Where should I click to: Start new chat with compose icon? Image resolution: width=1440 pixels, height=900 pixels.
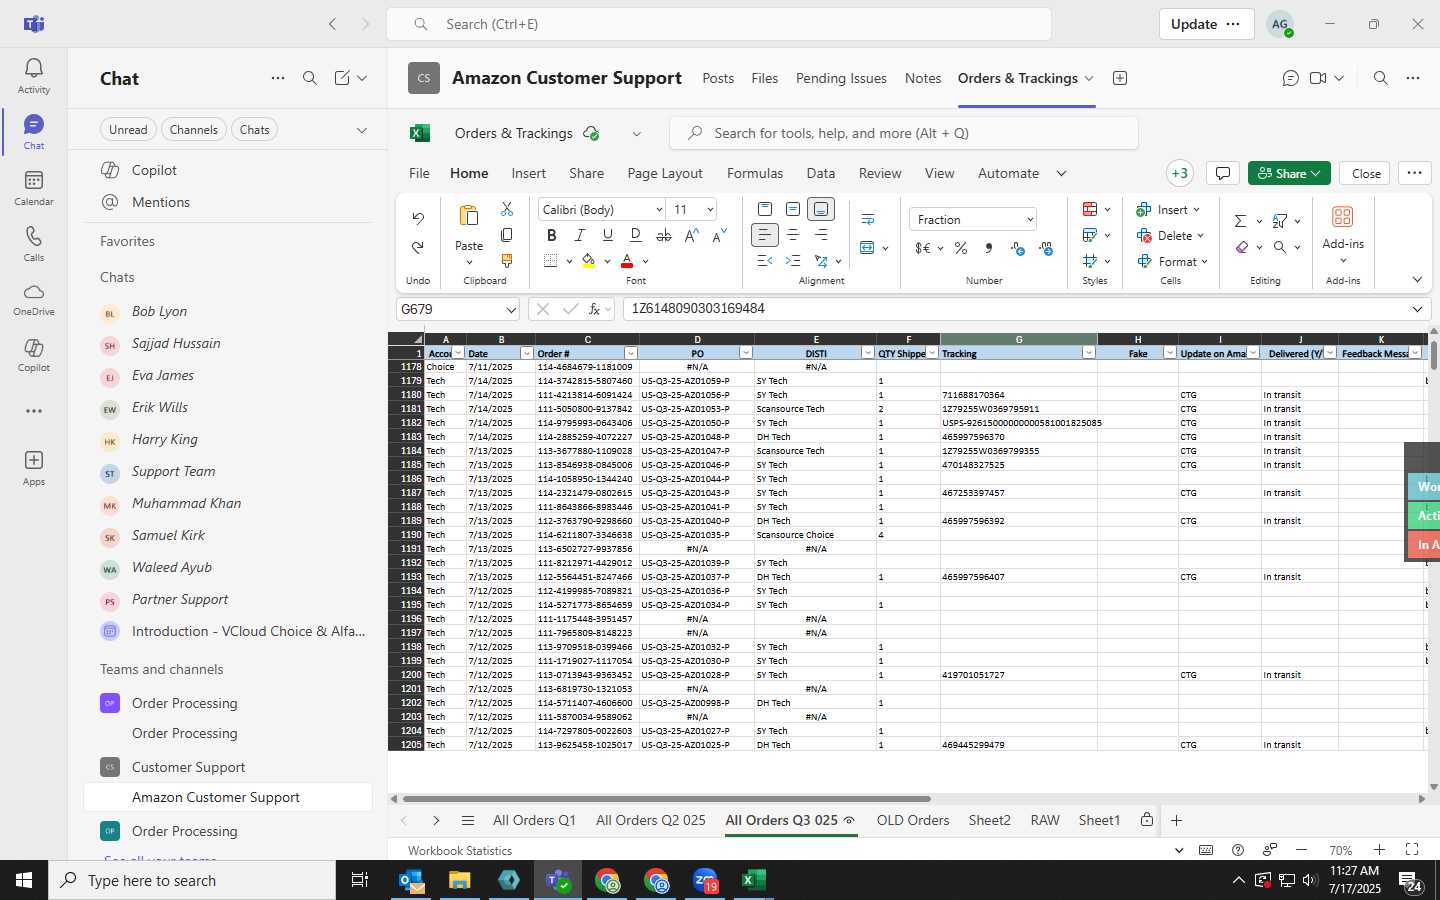342,78
